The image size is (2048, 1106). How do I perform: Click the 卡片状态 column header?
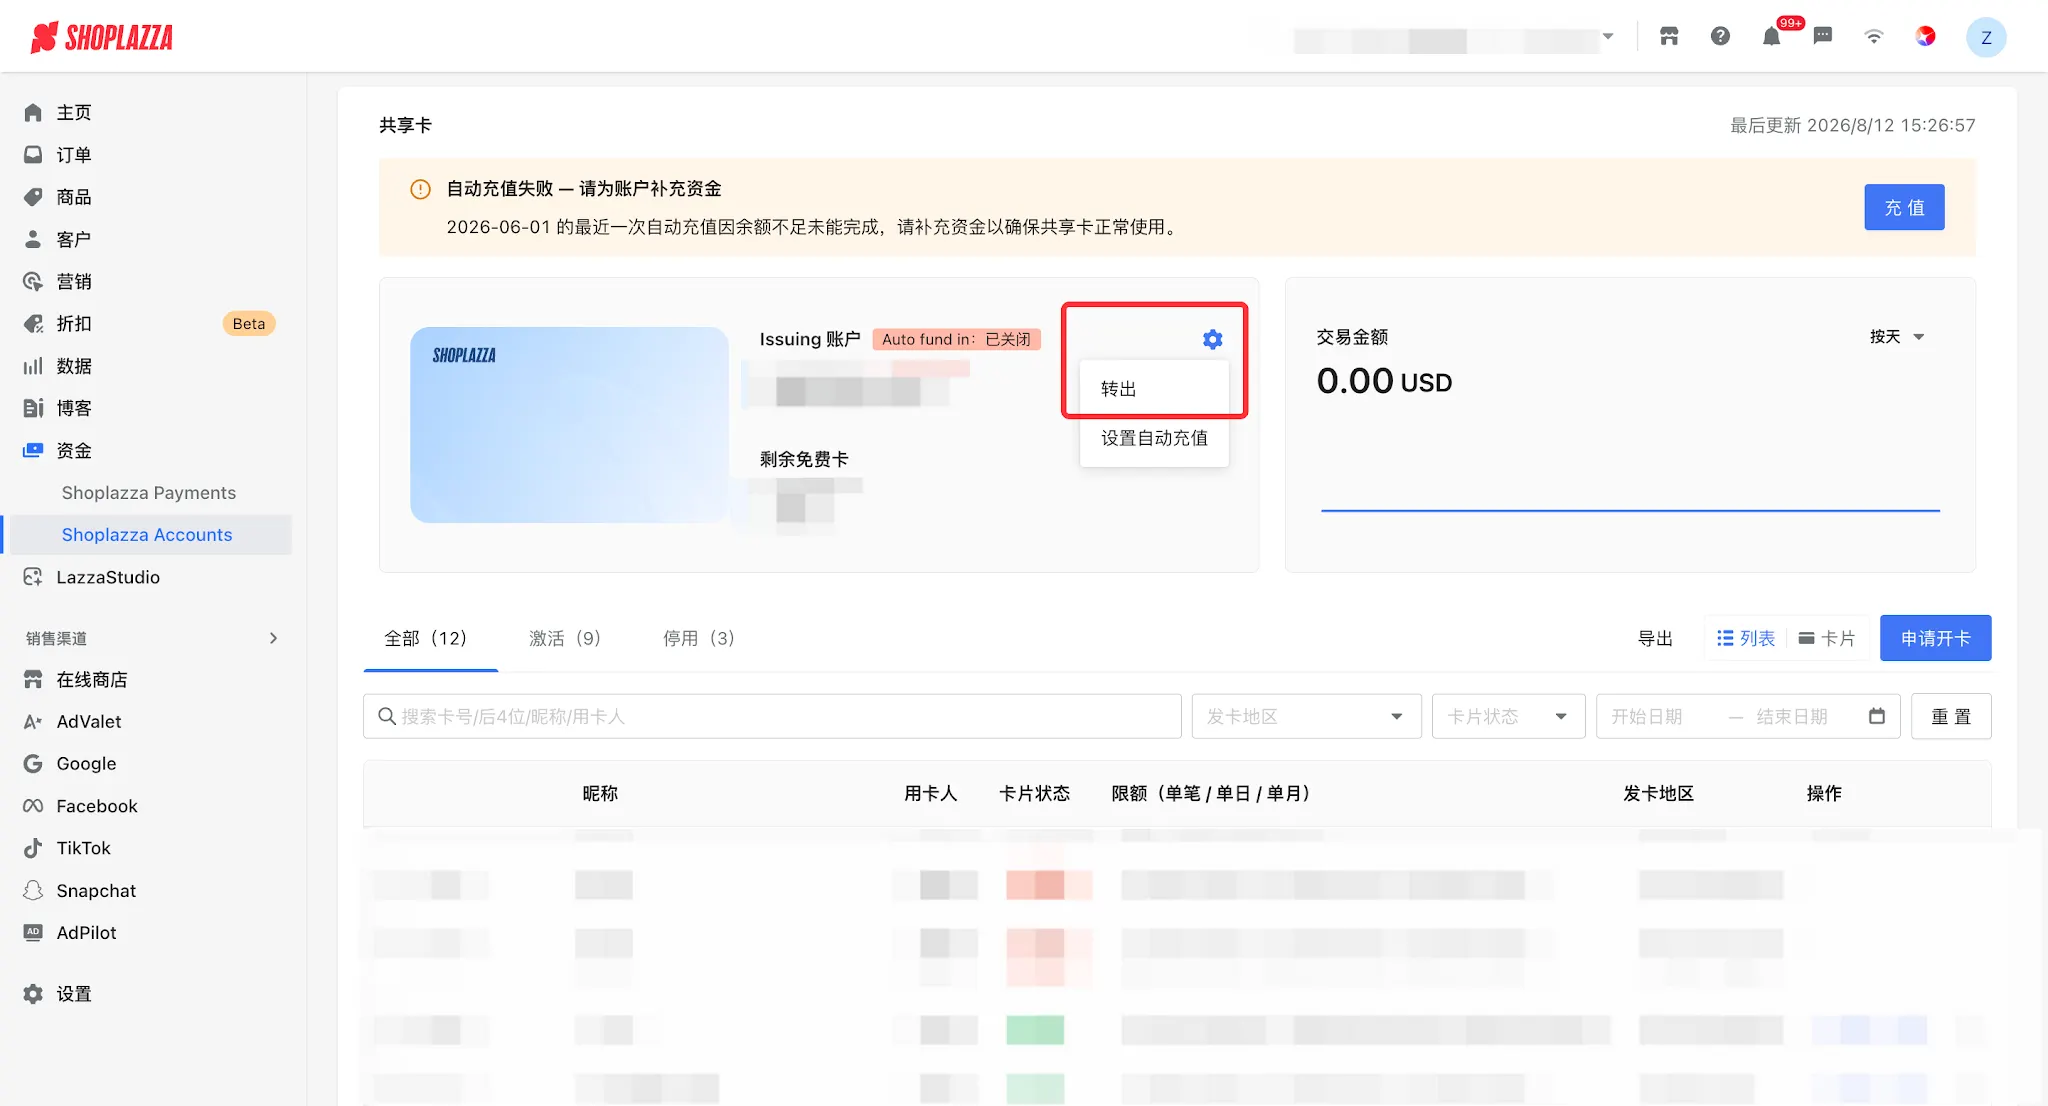tap(1034, 793)
